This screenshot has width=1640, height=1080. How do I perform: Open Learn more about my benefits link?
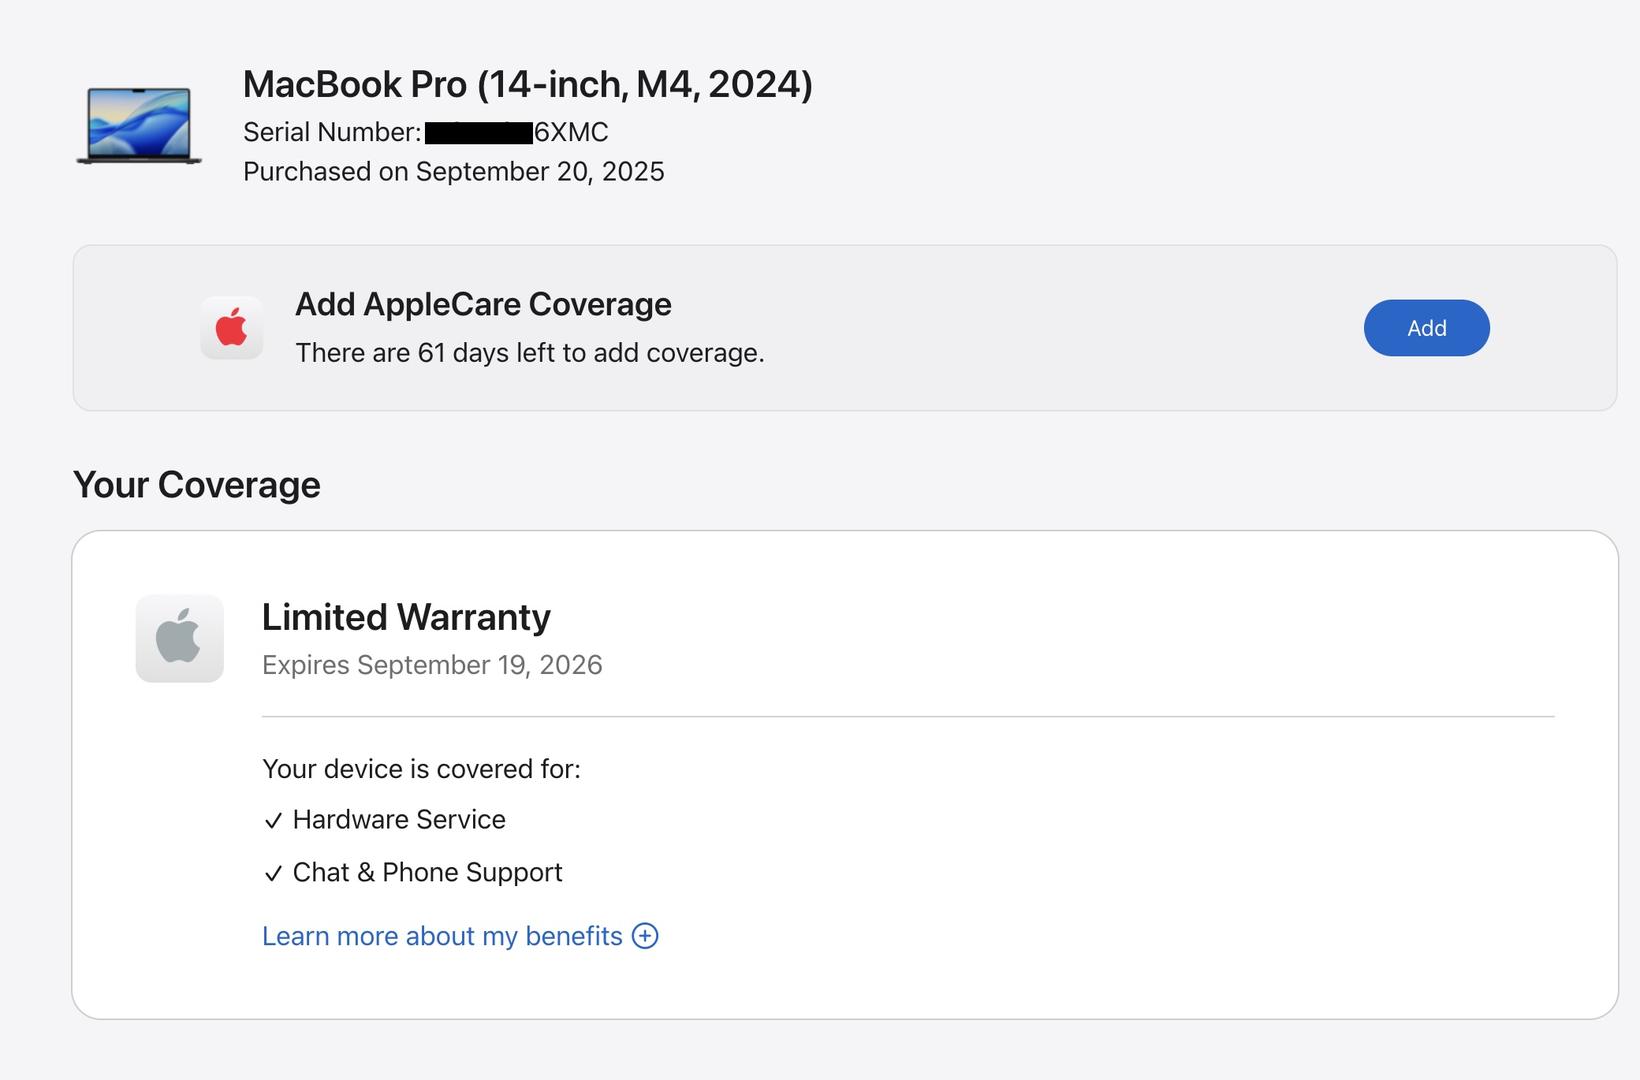coord(442,936)
